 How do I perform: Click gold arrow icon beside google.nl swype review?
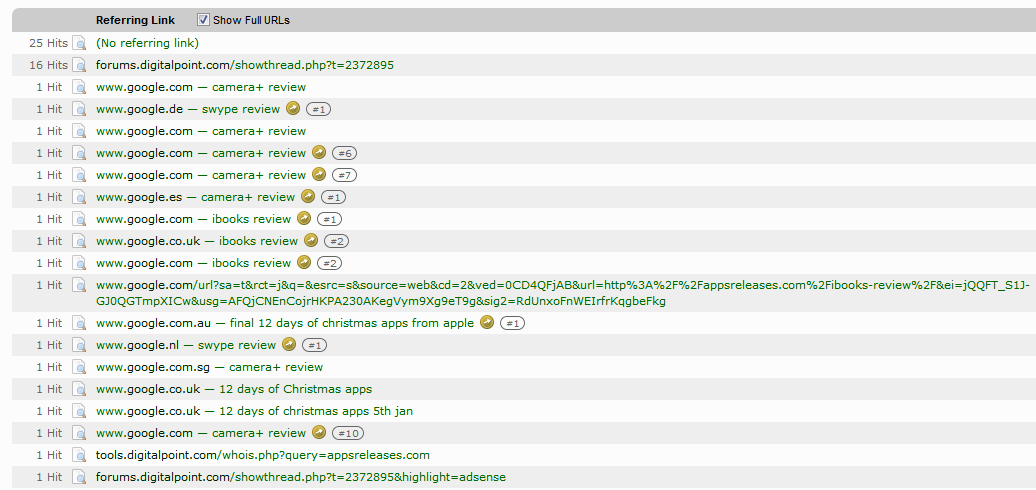(289, 345)
